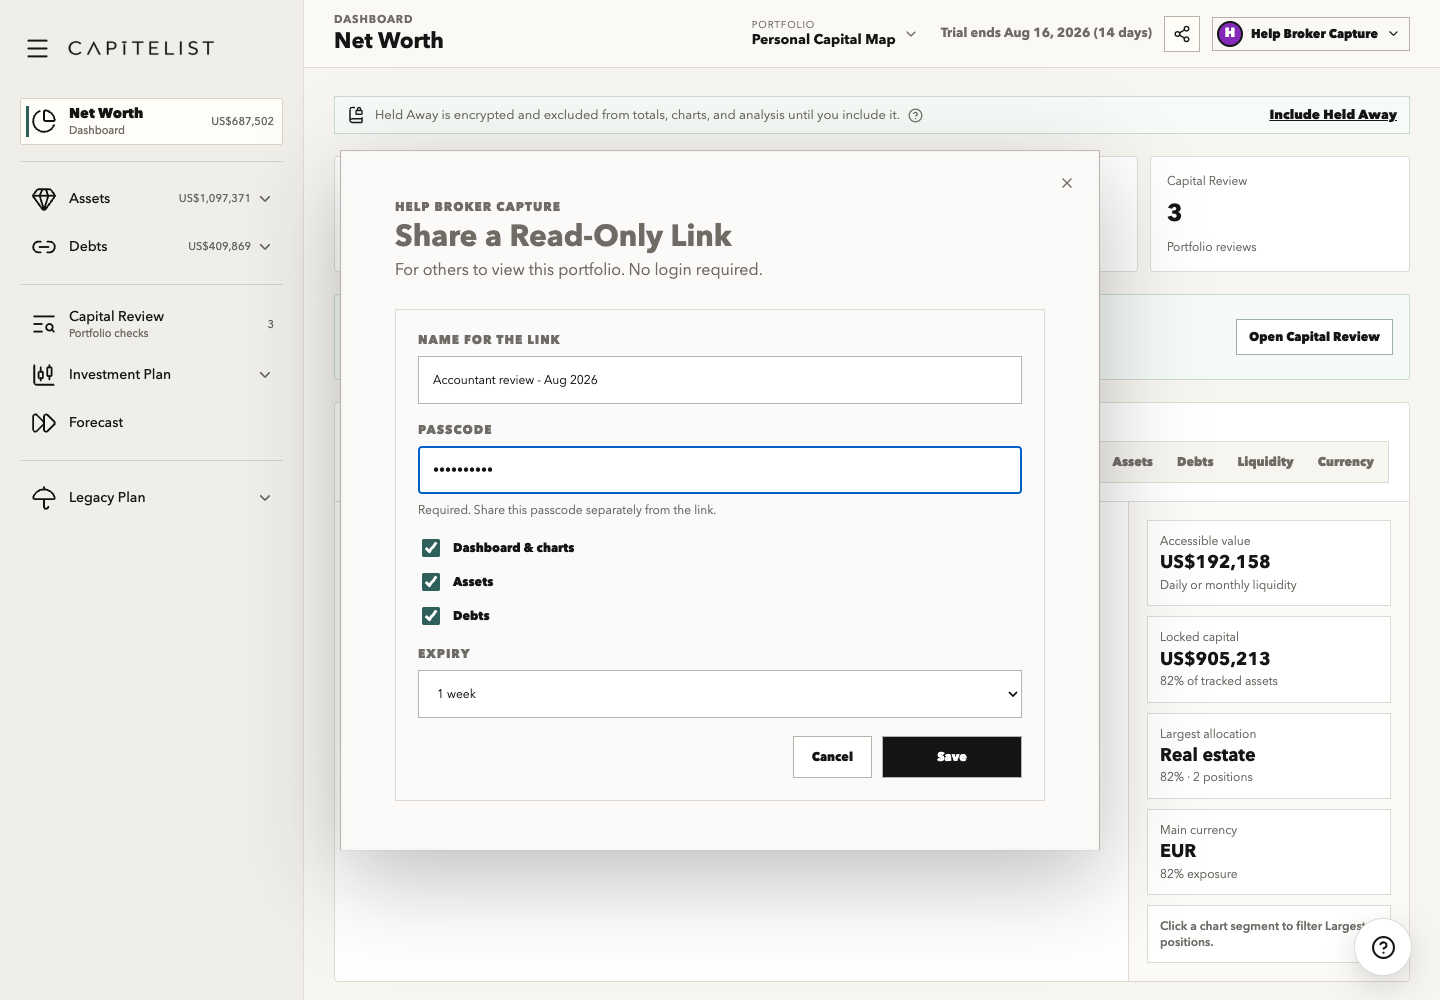Click the Cancel button
Screen dimensions: 1440x1000
coord(832,757)
